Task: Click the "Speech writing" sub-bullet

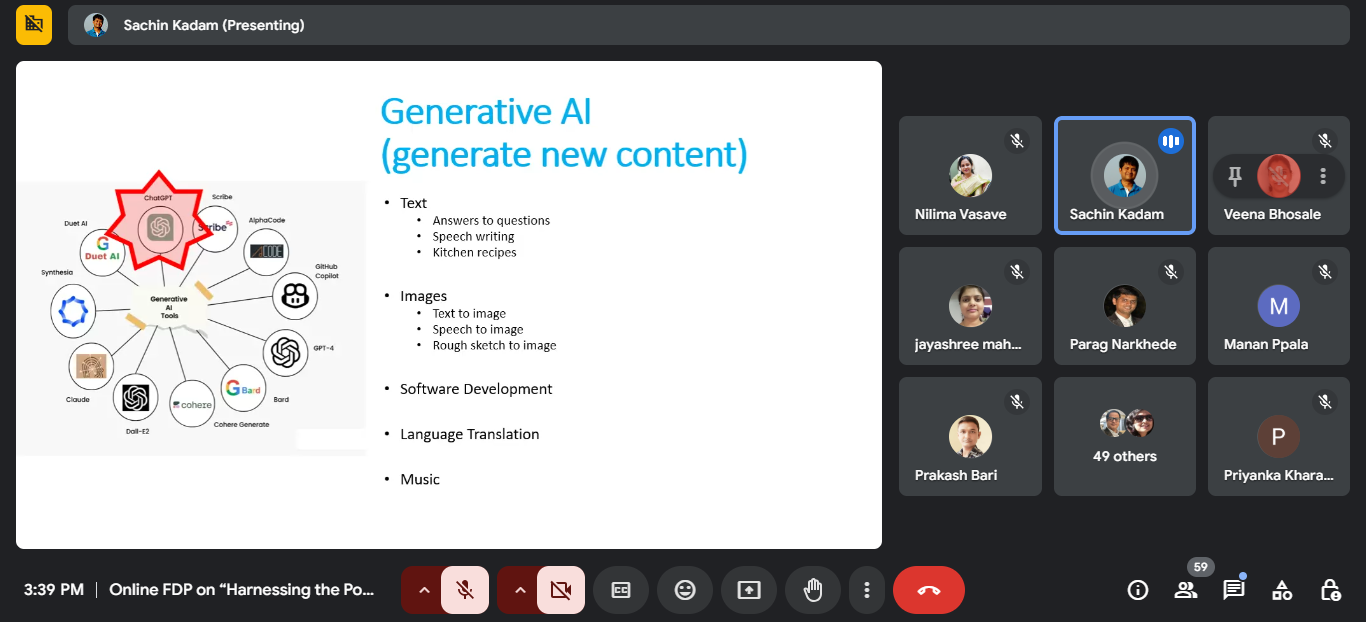Action: tap(473, 236)
